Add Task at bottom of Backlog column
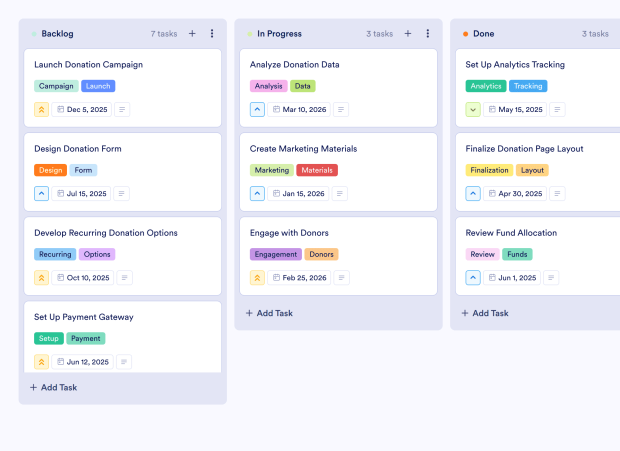 coord(54,387)
